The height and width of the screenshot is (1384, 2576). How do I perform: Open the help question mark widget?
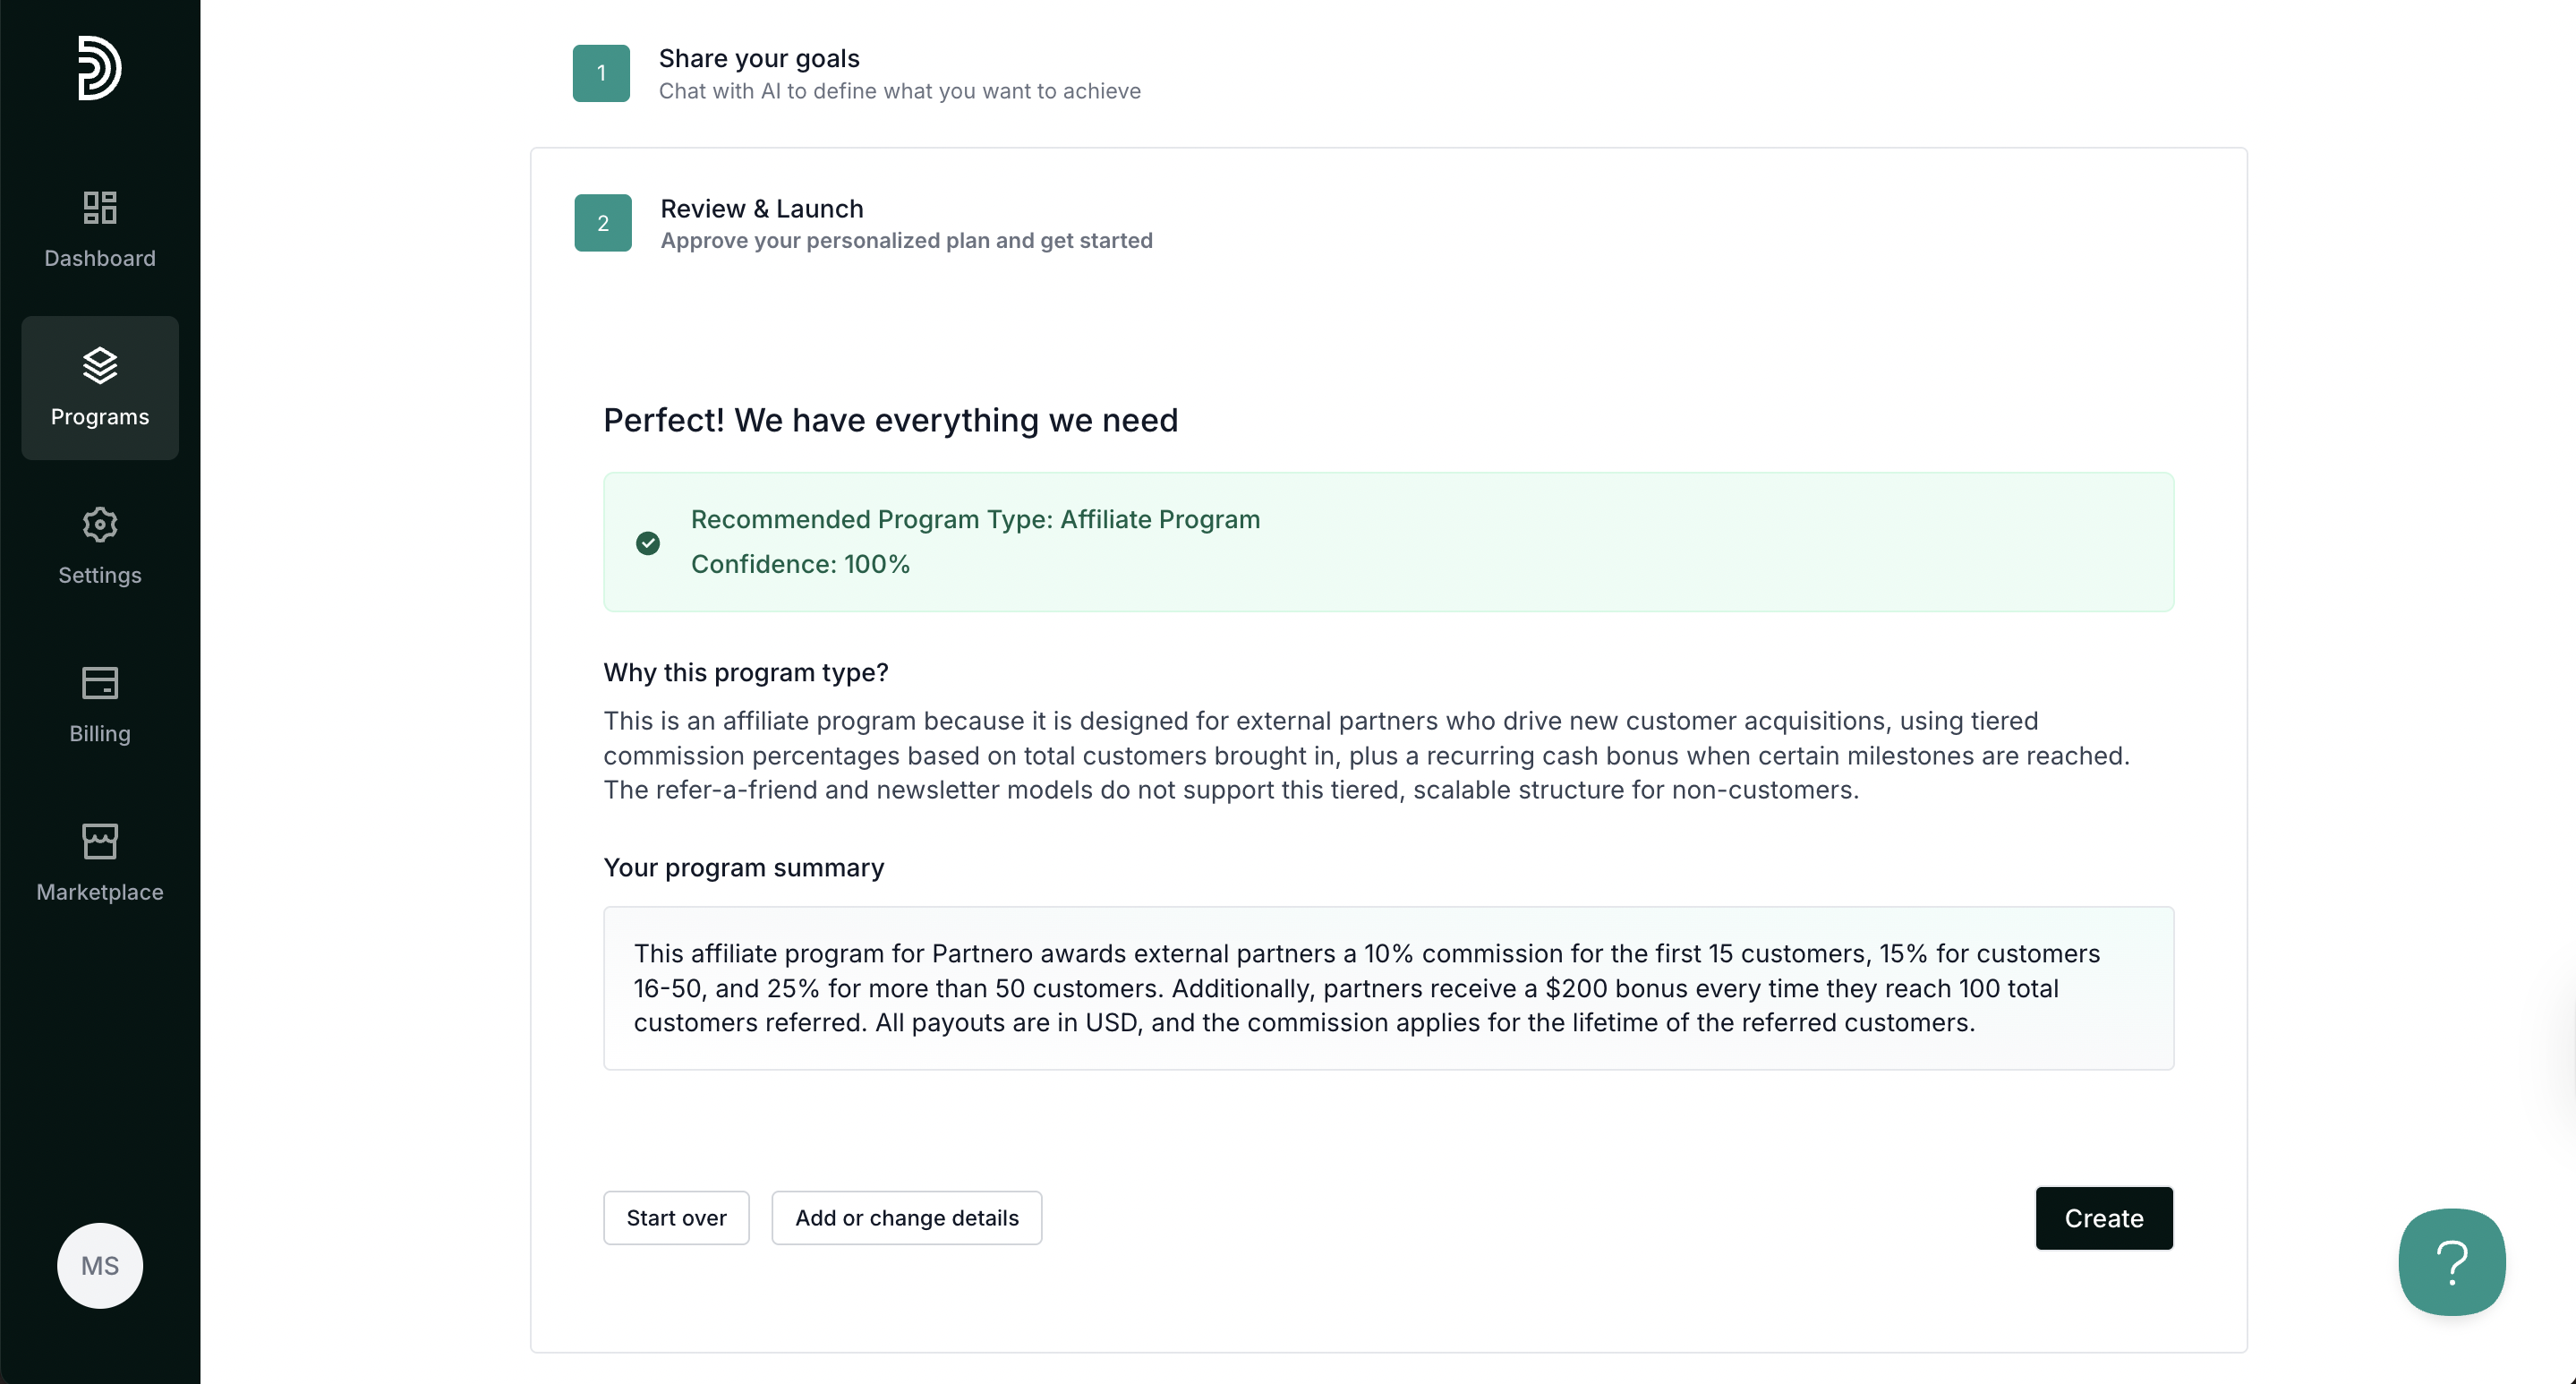[x=2452, y=1262]
